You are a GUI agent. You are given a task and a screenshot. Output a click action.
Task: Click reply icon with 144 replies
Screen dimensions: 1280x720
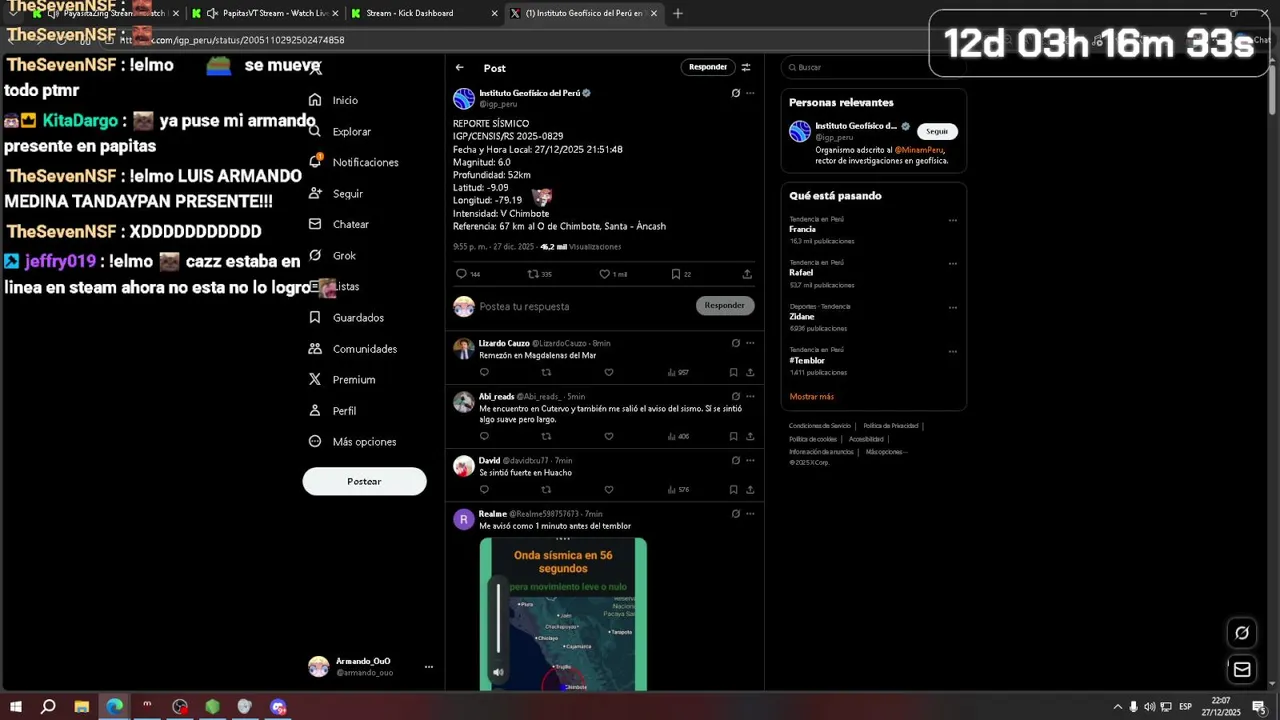coord(461,274)
